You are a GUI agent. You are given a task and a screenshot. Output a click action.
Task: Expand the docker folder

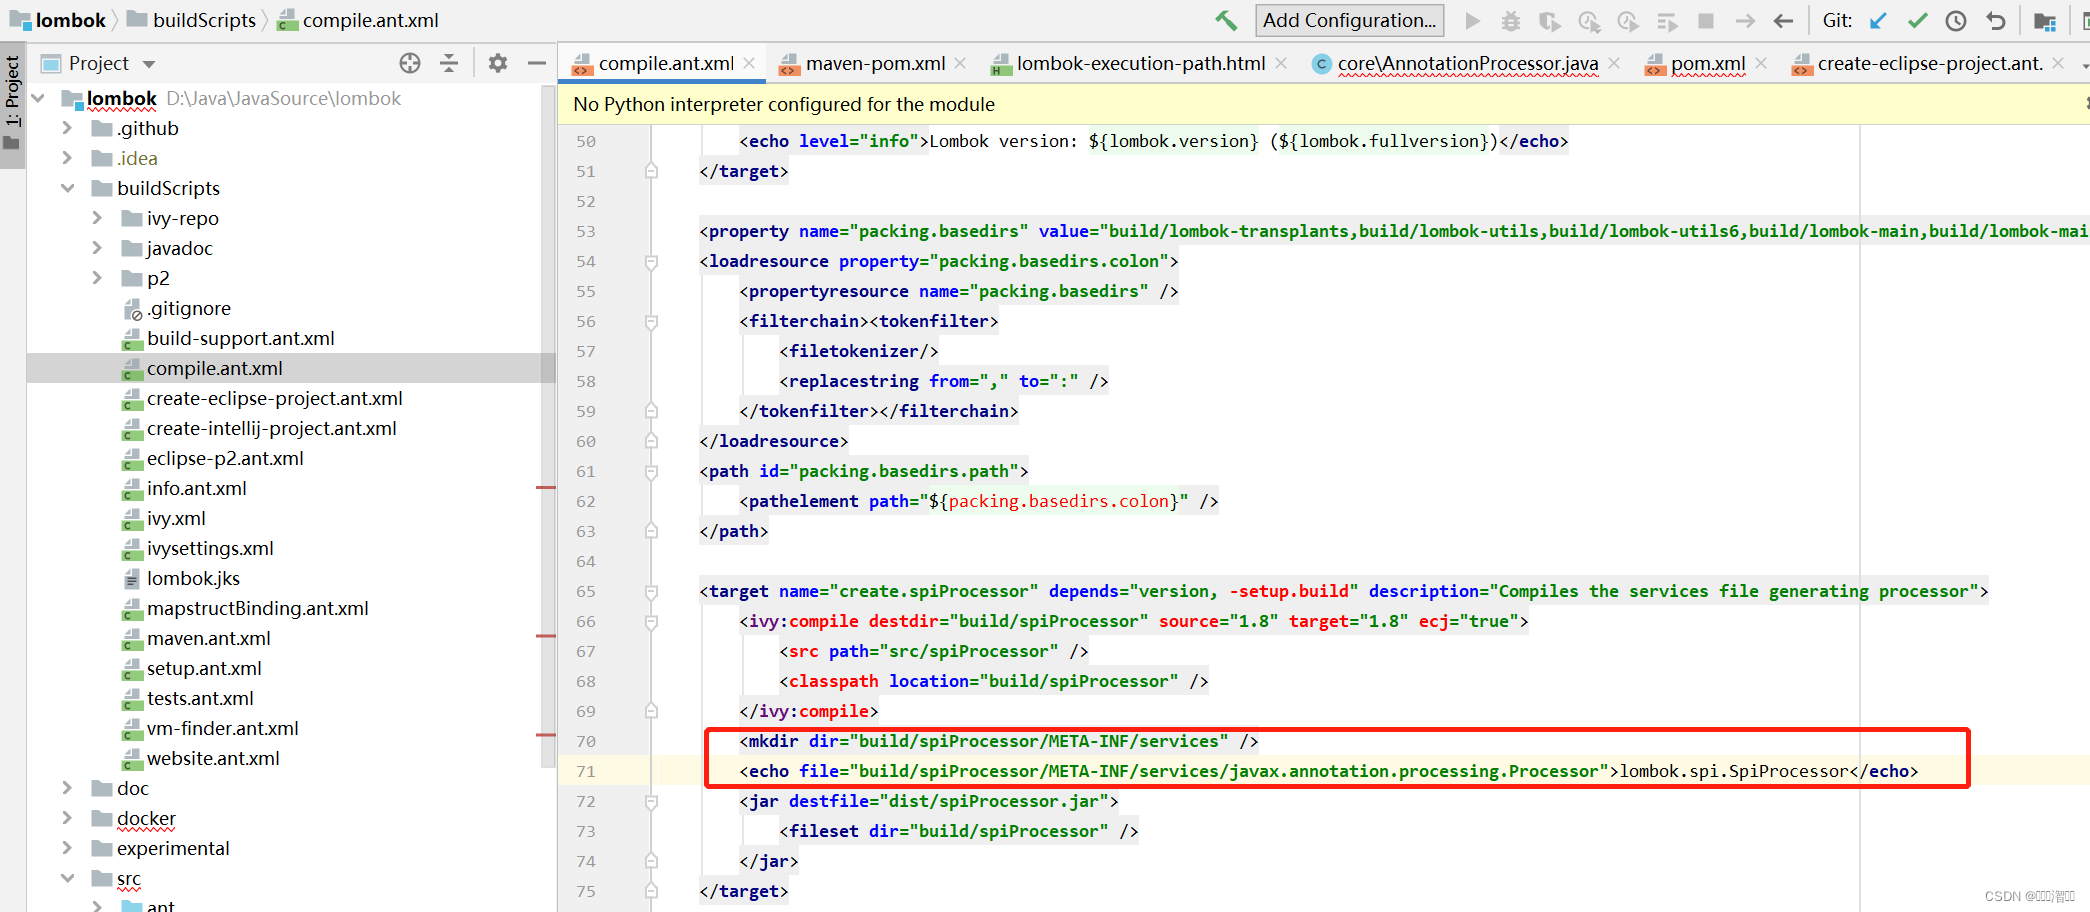pos(67,818)
